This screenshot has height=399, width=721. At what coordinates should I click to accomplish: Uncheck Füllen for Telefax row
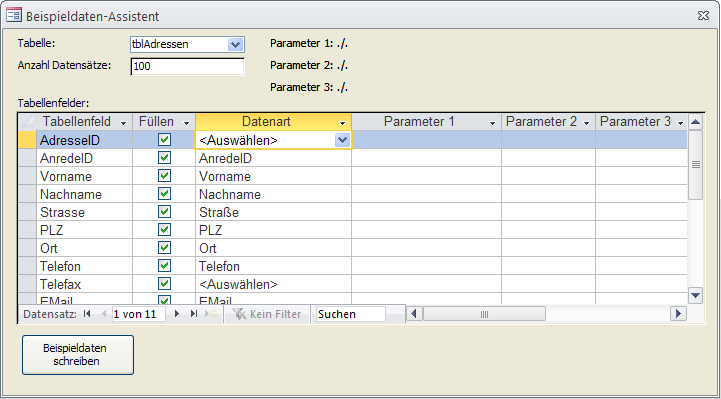(164, 284)
